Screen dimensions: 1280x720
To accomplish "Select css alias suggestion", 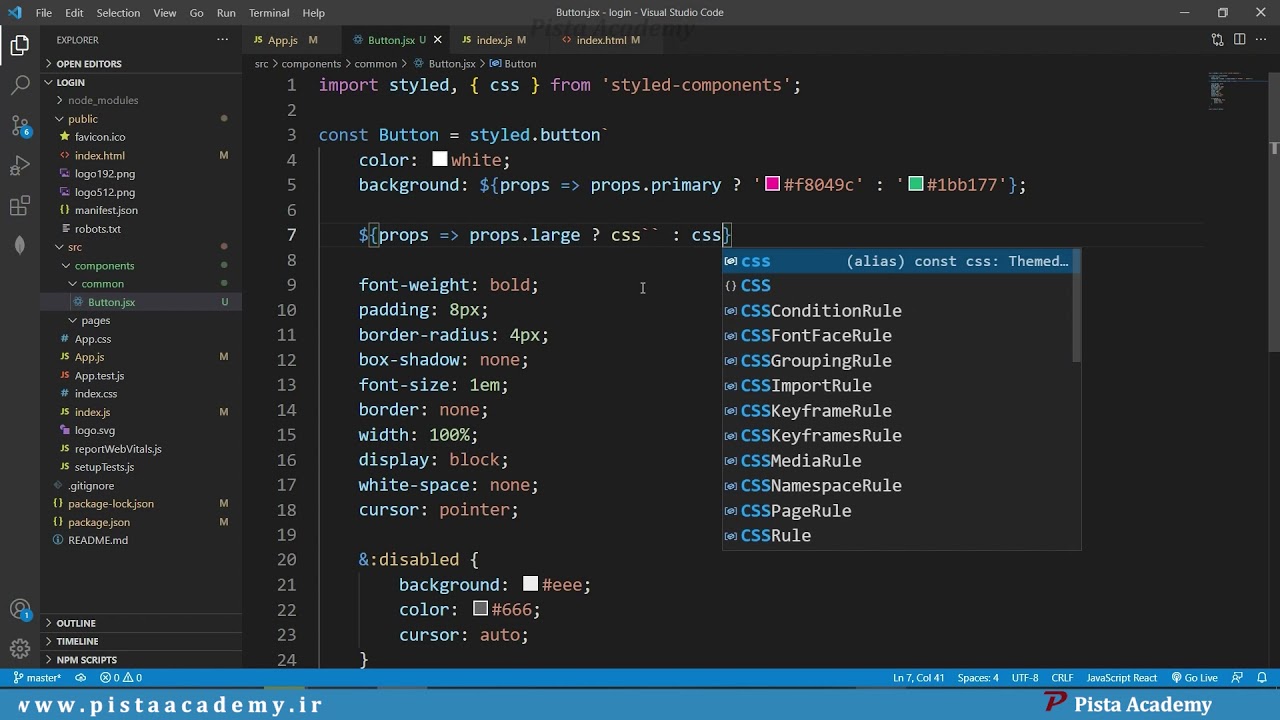I will pyautogui.click(x=900, y=261).
